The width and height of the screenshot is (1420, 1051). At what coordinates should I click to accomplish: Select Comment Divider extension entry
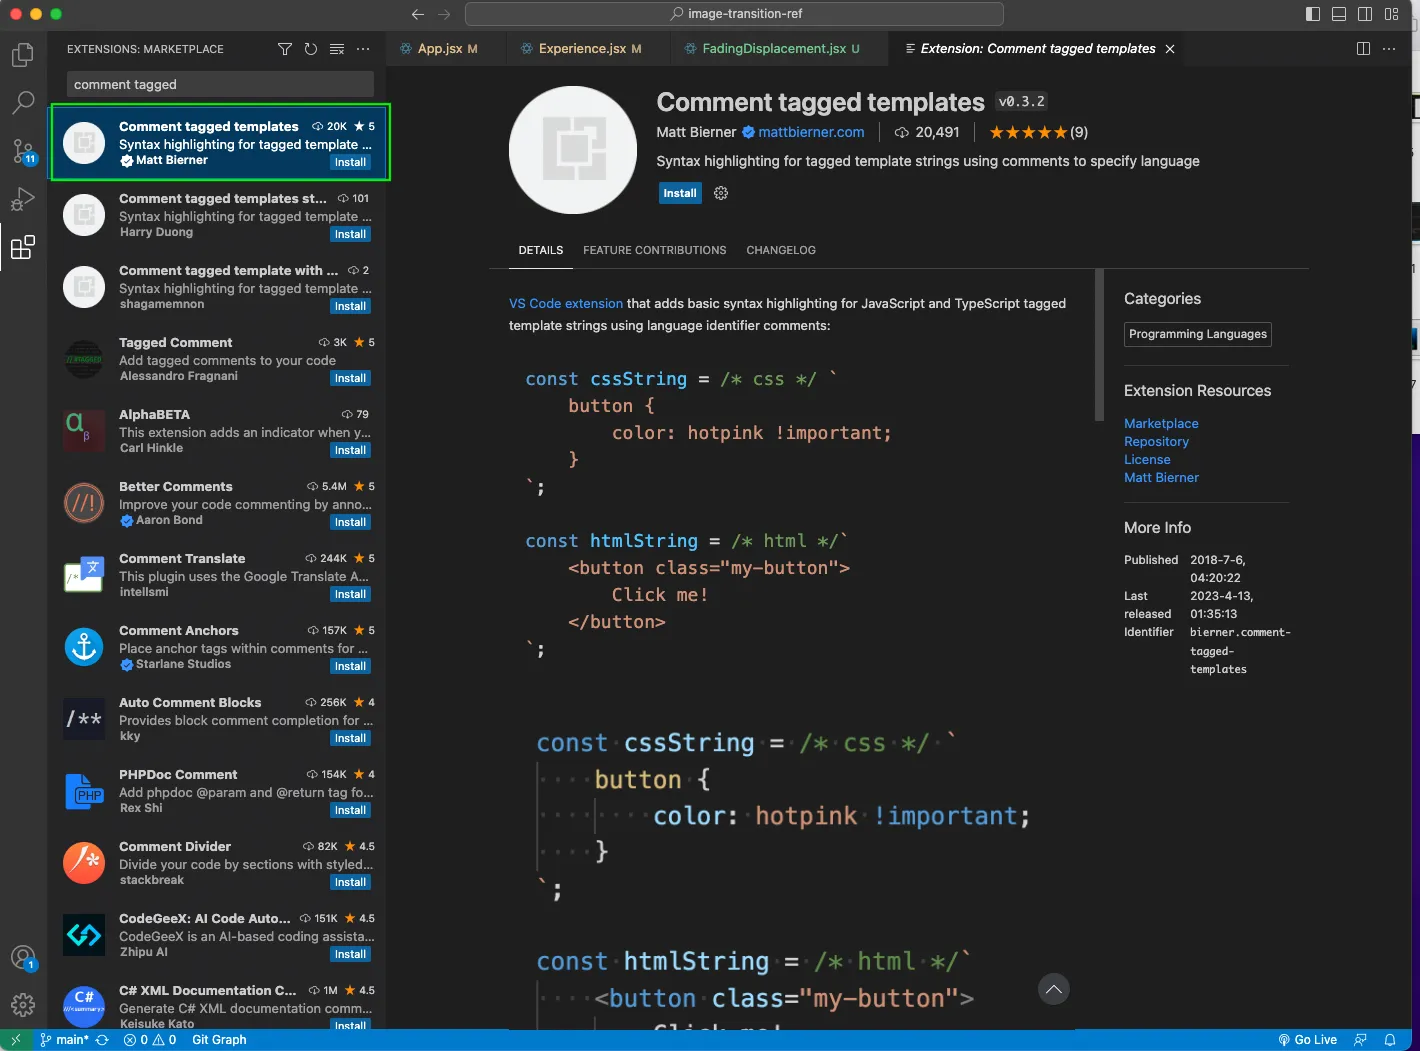(219, 864)
